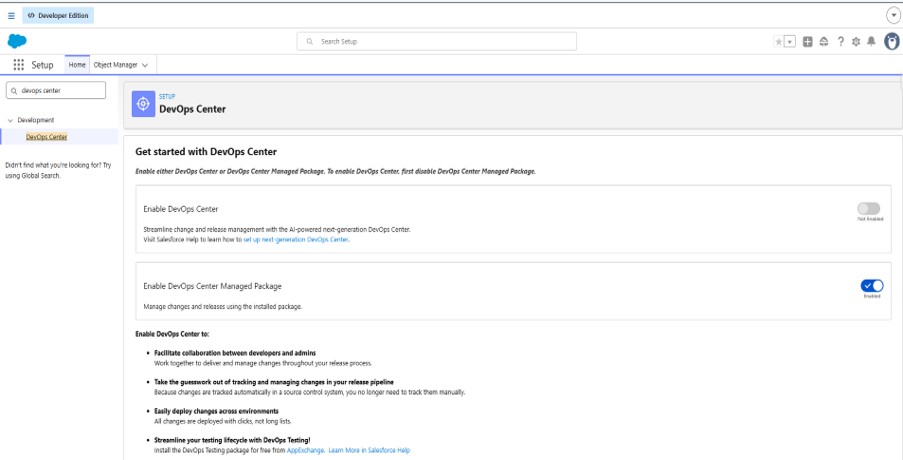Click the Developer Edition tab
Screen dimensions: 903x460
[58, 16]
